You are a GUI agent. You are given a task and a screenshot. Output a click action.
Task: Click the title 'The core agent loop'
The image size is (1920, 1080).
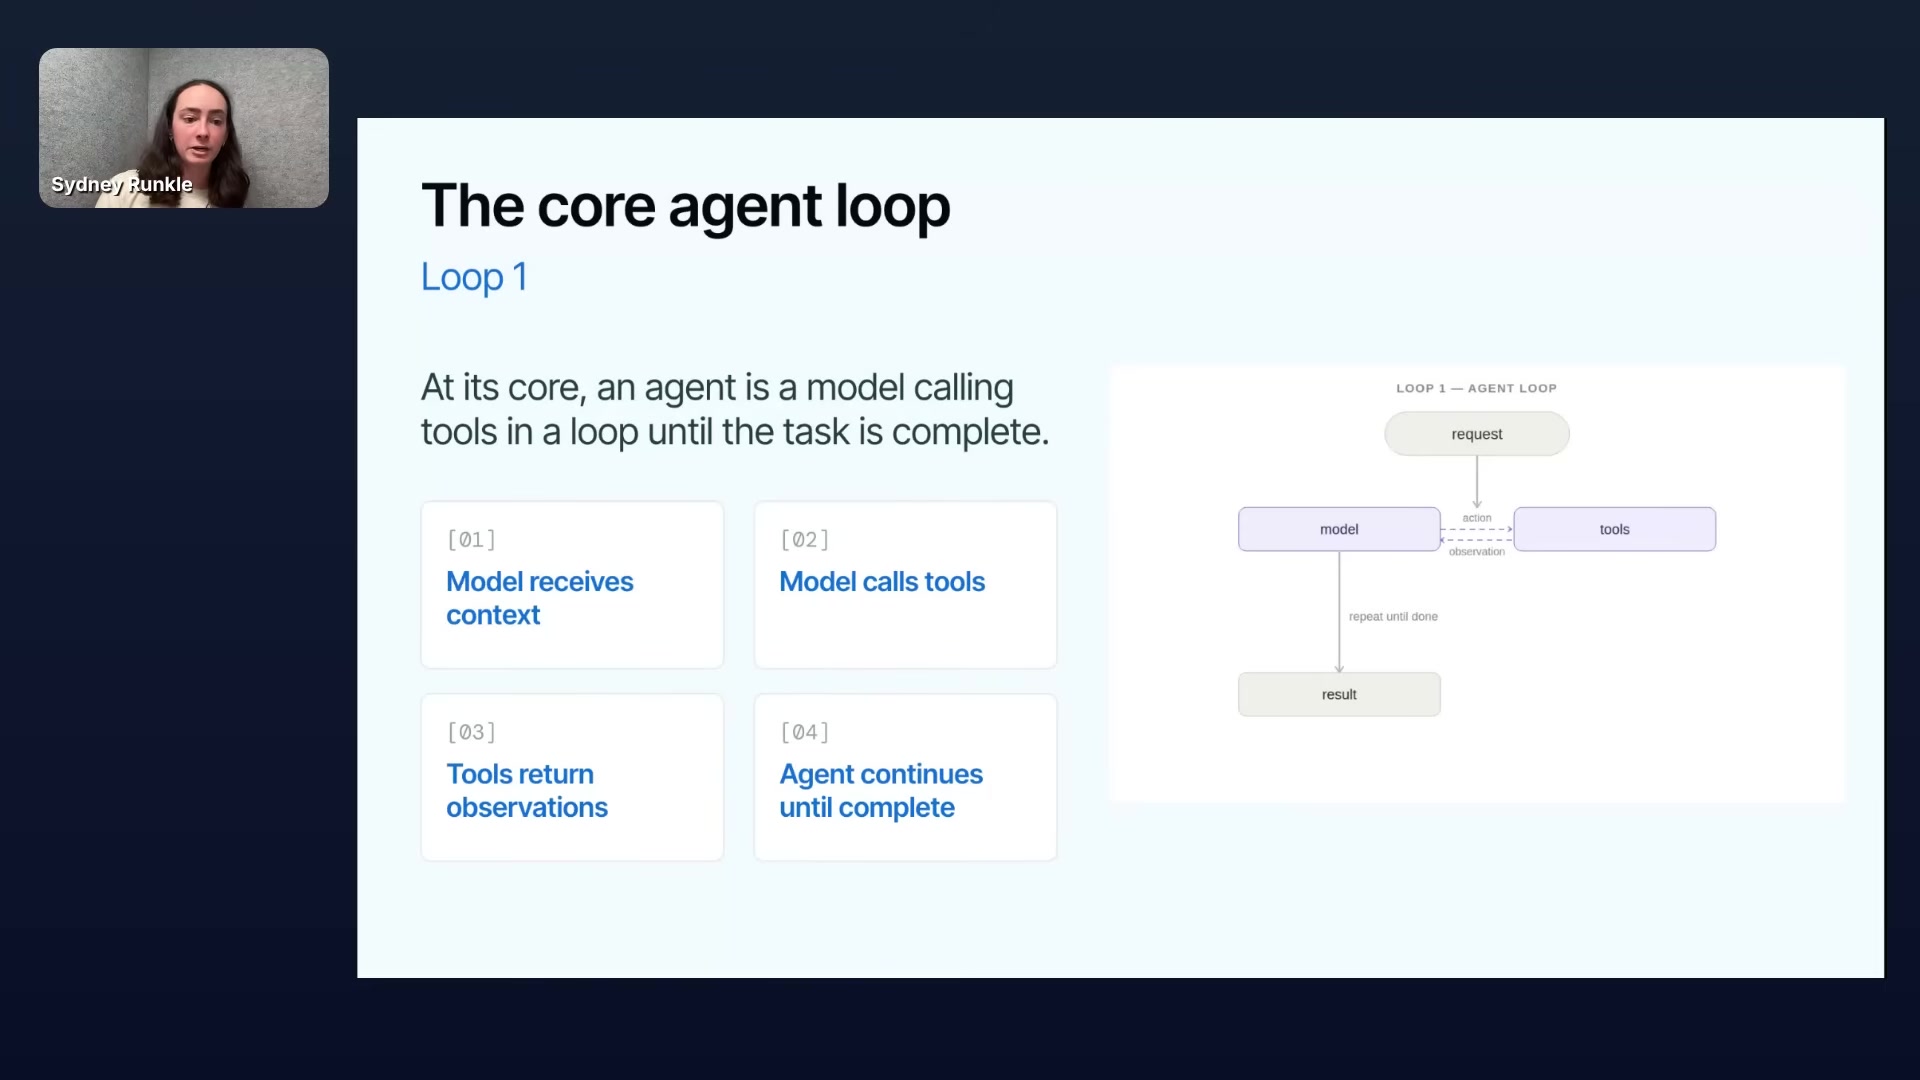685,206
